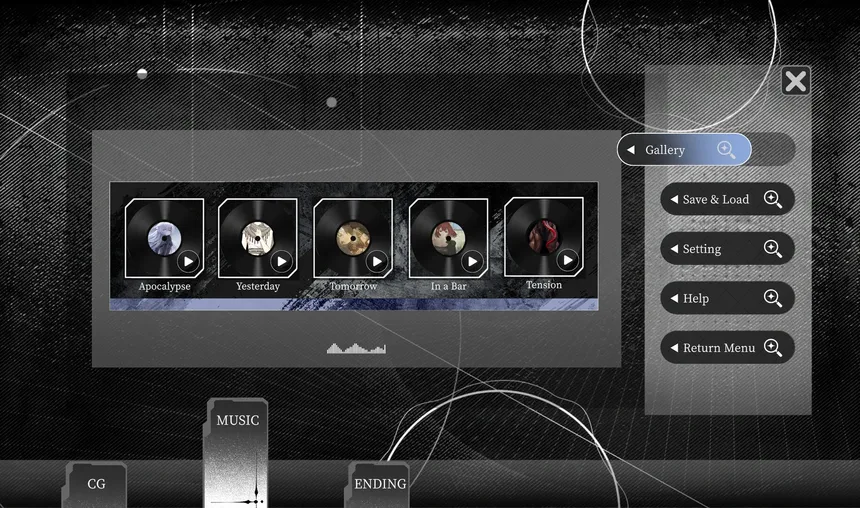Open the Save & Load menu
The width and height of the screenshot is (860, 508).
point(727,199)
